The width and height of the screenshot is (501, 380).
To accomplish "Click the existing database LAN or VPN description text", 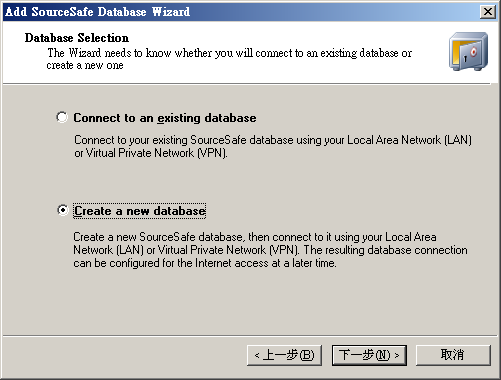I will (273, 146).
